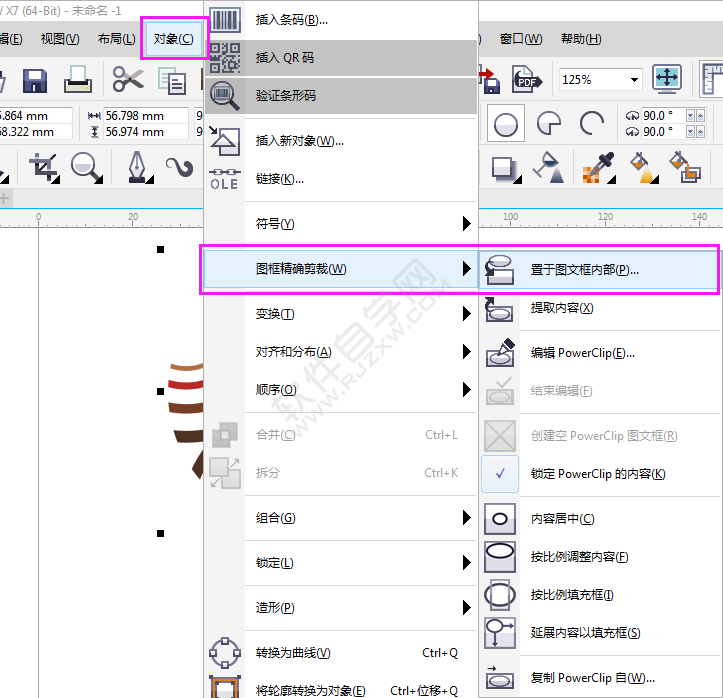Click the starting angle 90.0 field

[663, 115]
